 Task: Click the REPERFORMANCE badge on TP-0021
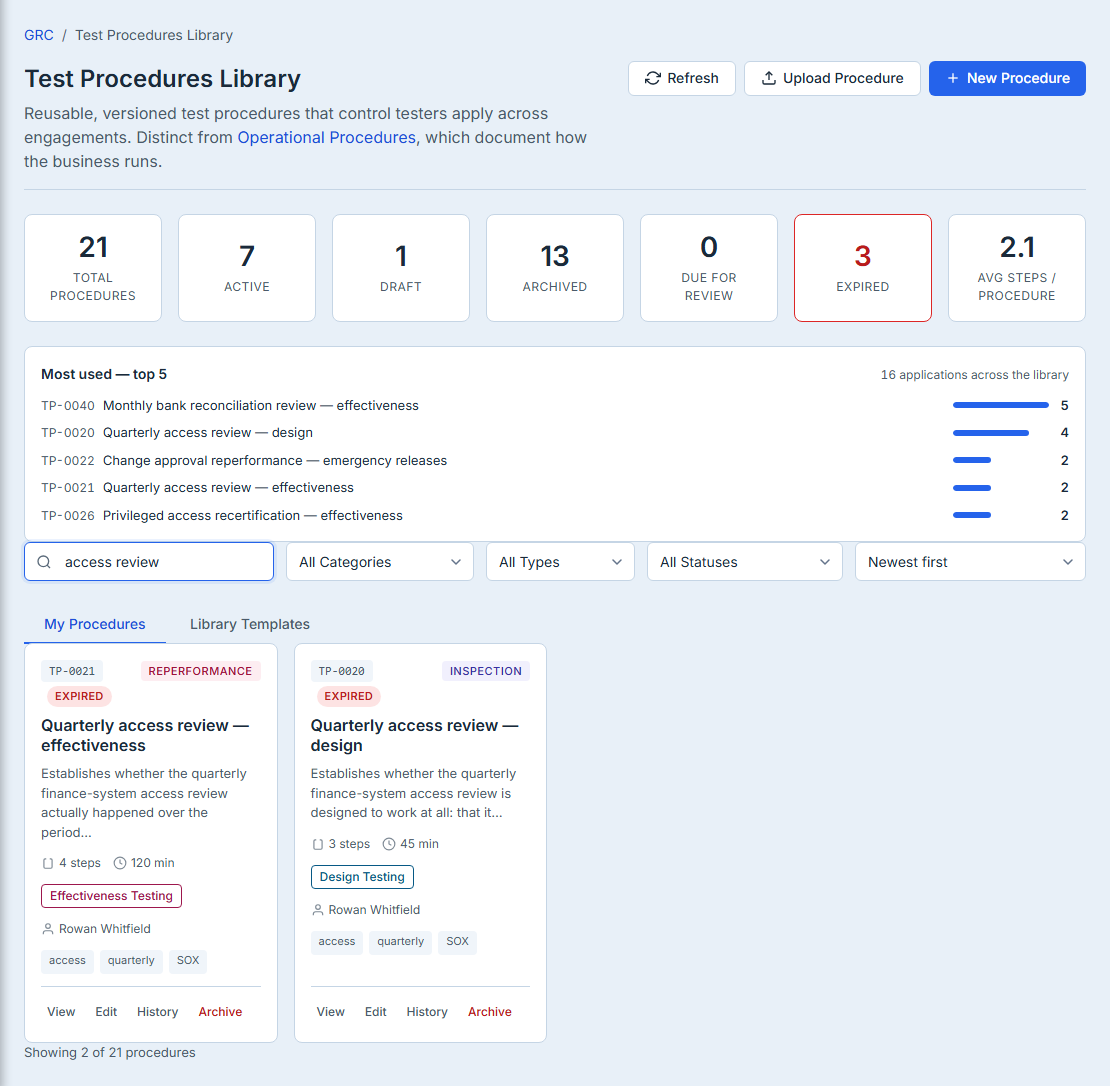[200, 671]
